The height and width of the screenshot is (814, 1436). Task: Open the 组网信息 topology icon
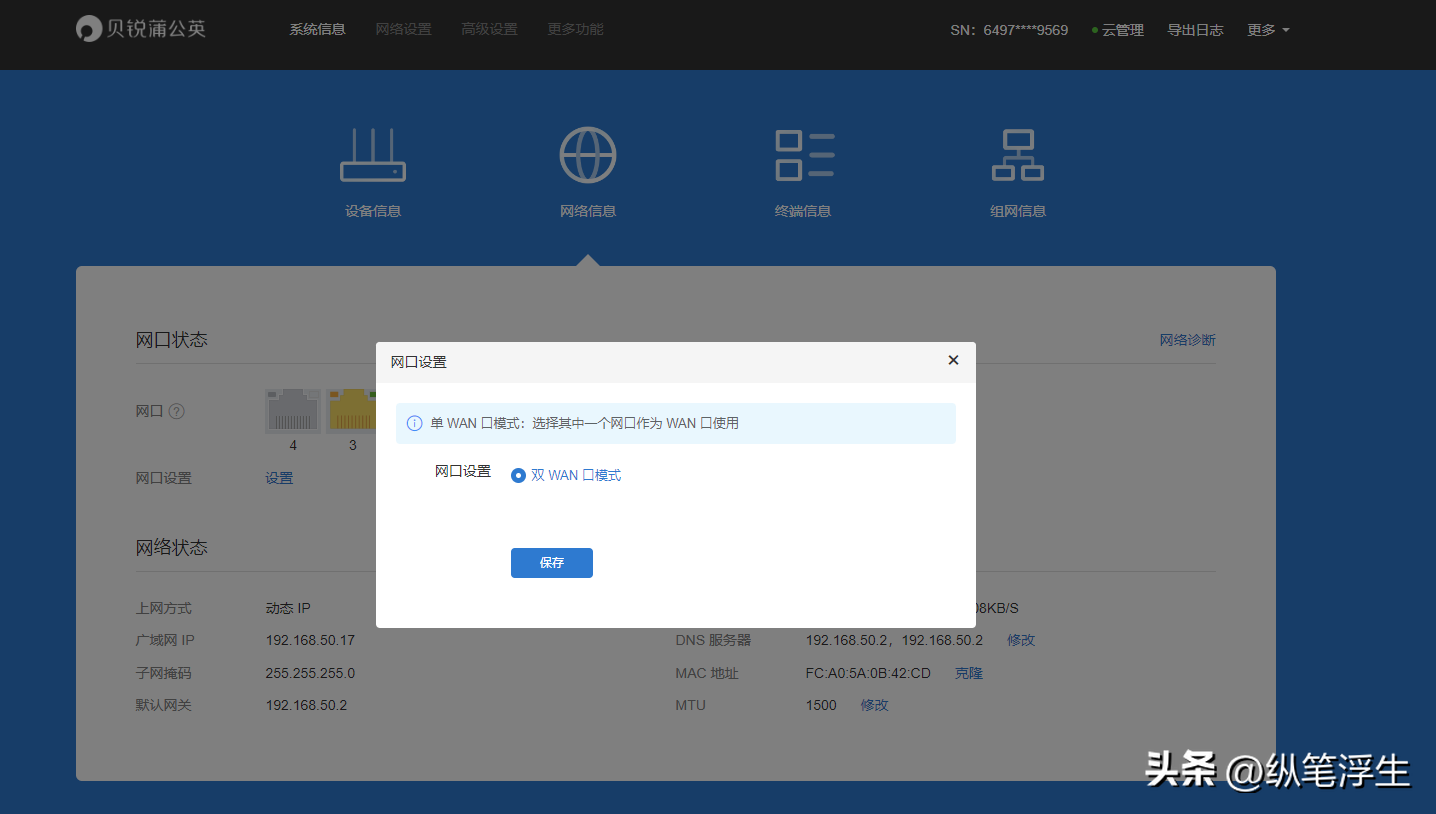(x=1018, y=155)
